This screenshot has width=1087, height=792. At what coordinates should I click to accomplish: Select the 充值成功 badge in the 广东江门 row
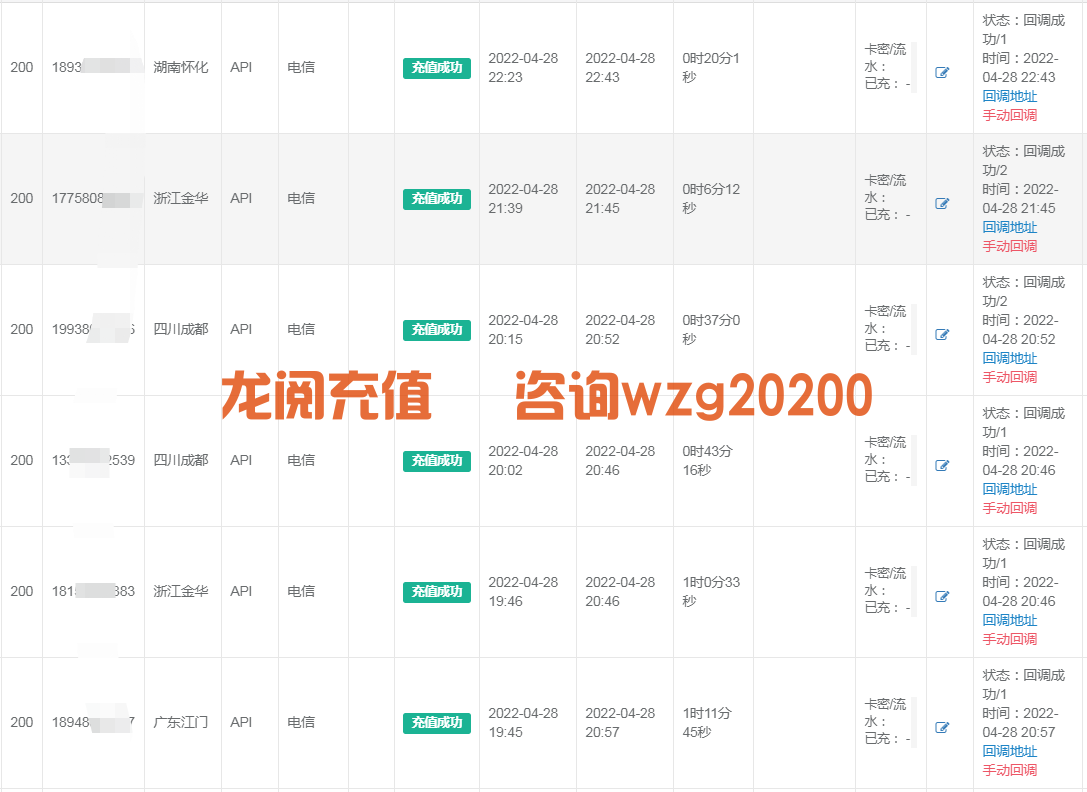(437, 723)
